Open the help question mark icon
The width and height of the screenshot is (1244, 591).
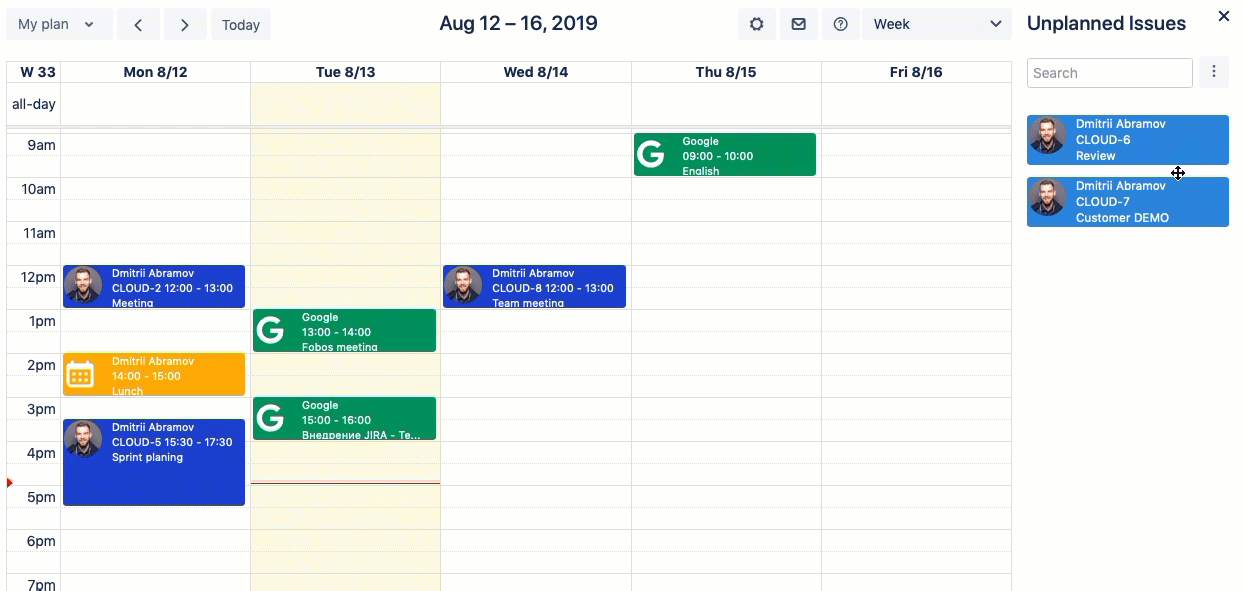click(x=840, y=24)
